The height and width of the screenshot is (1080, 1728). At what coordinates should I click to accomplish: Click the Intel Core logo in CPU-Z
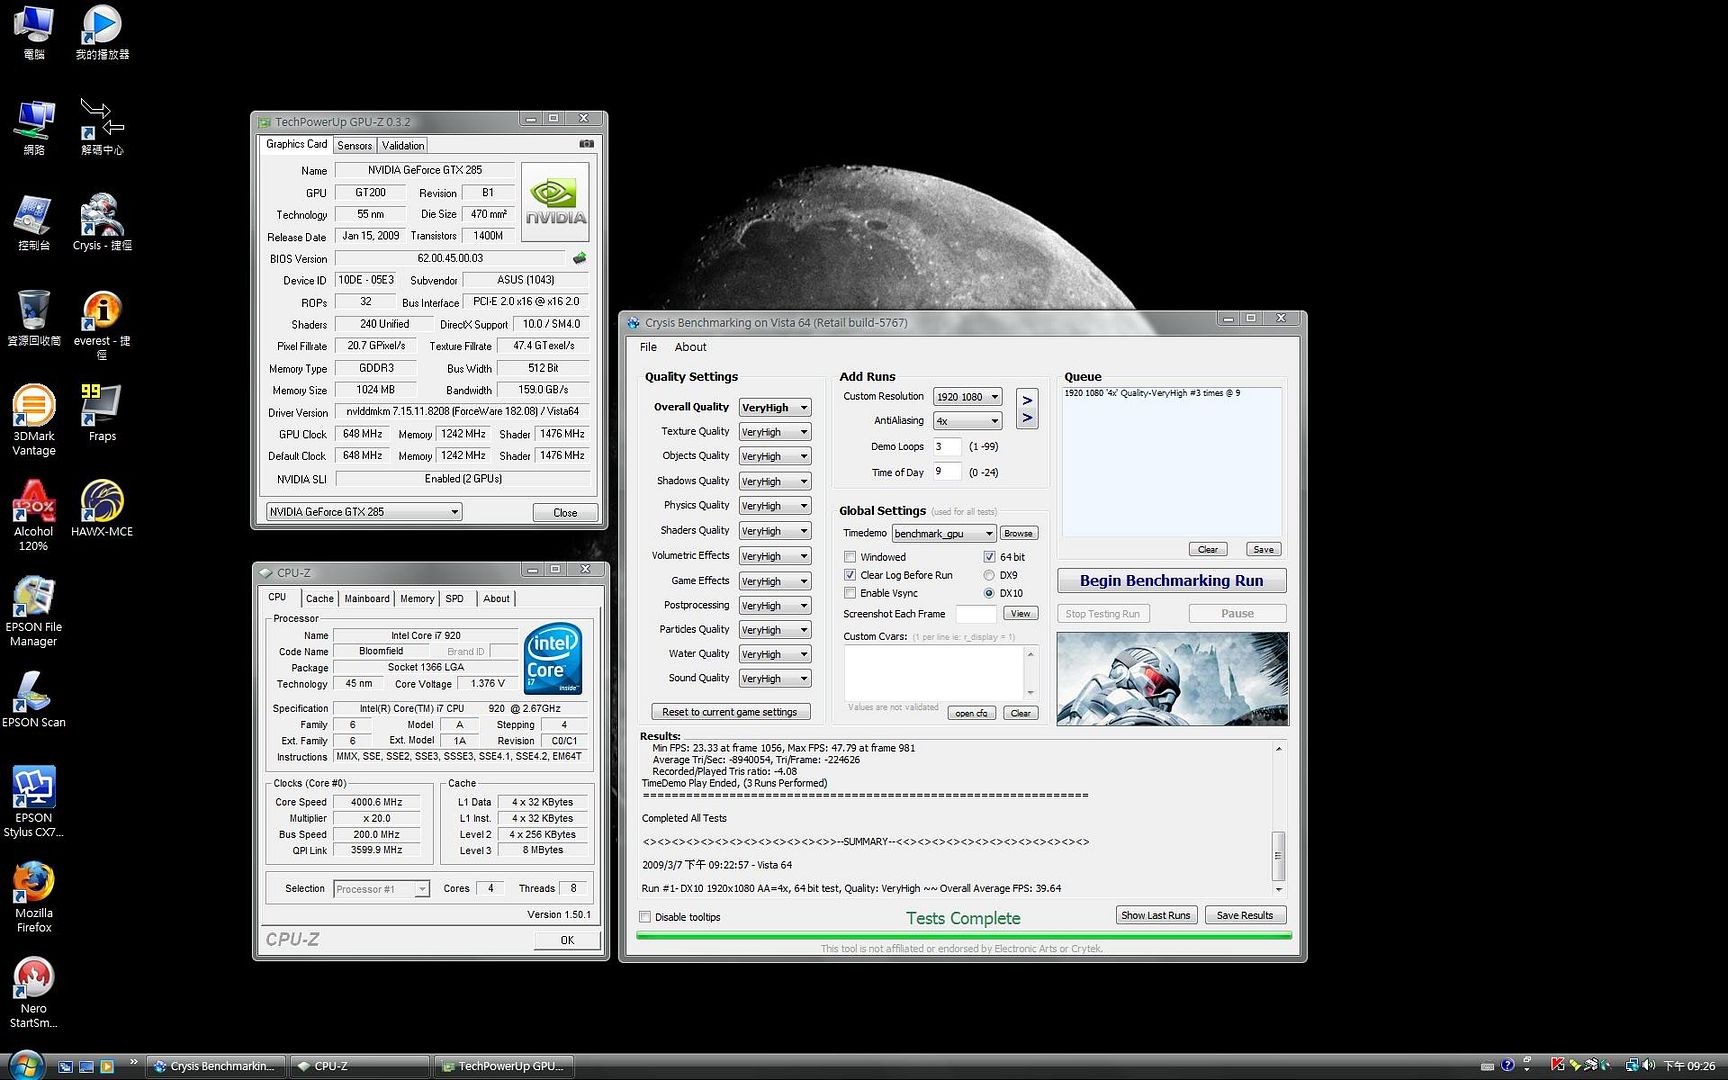coord(553,660)
